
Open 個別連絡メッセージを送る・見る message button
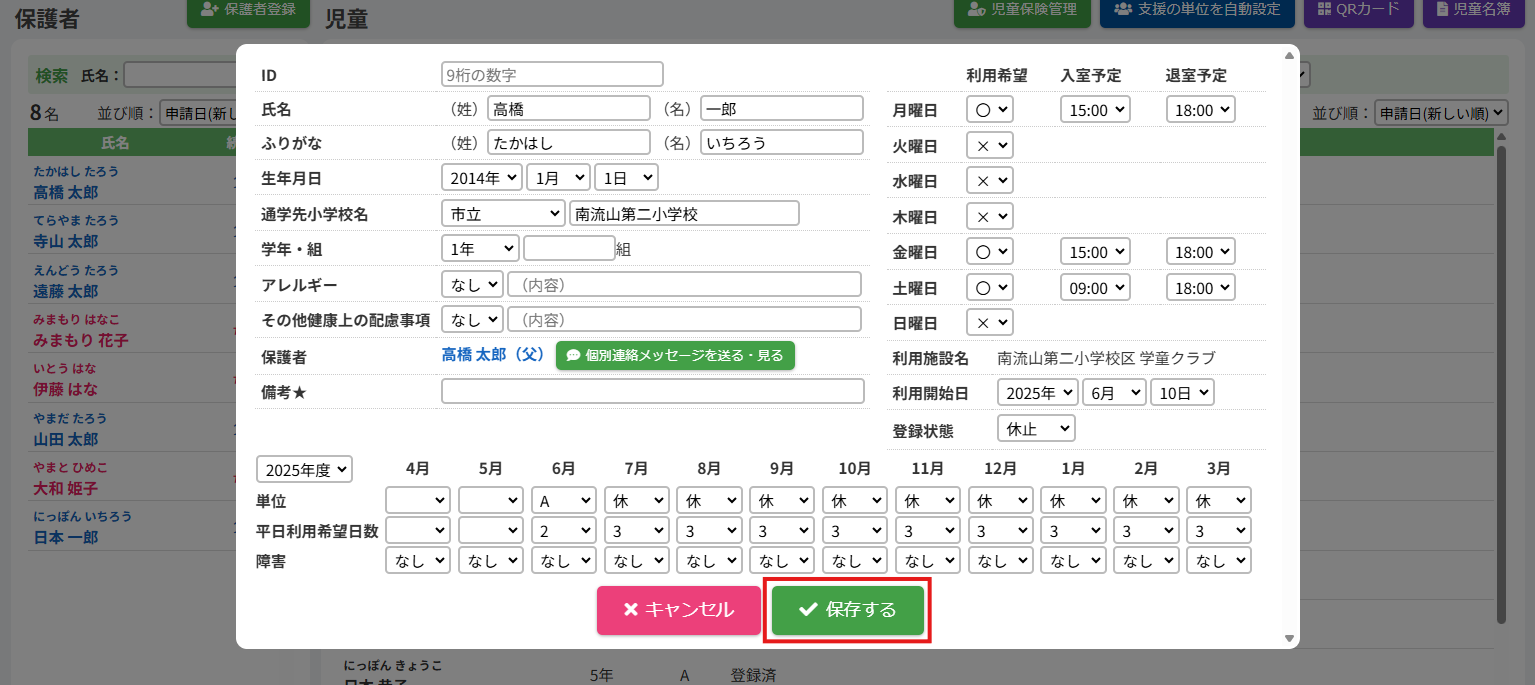(x=675, y=356)
